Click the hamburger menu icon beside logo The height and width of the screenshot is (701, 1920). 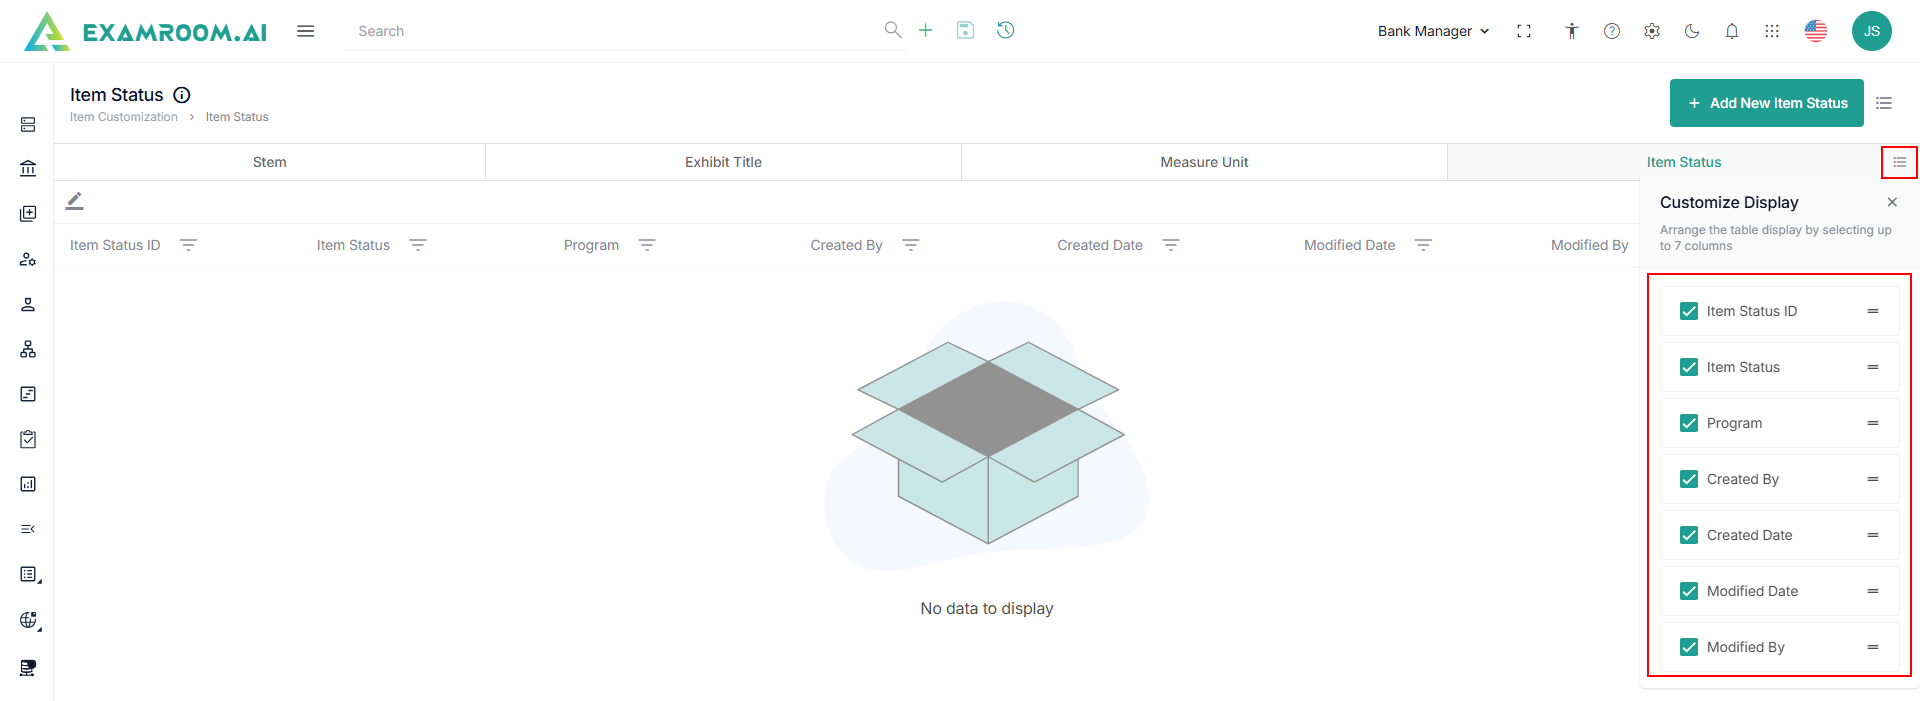(x=306, y=31)
